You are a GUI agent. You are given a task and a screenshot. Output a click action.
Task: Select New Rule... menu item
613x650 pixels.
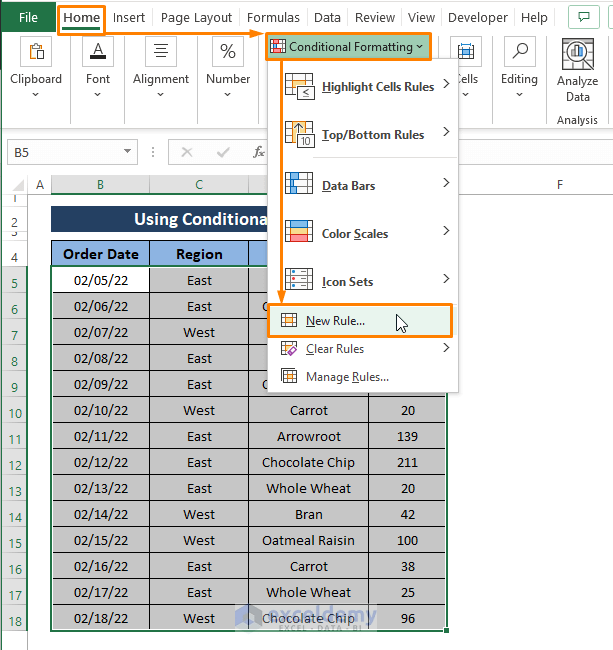360,320
